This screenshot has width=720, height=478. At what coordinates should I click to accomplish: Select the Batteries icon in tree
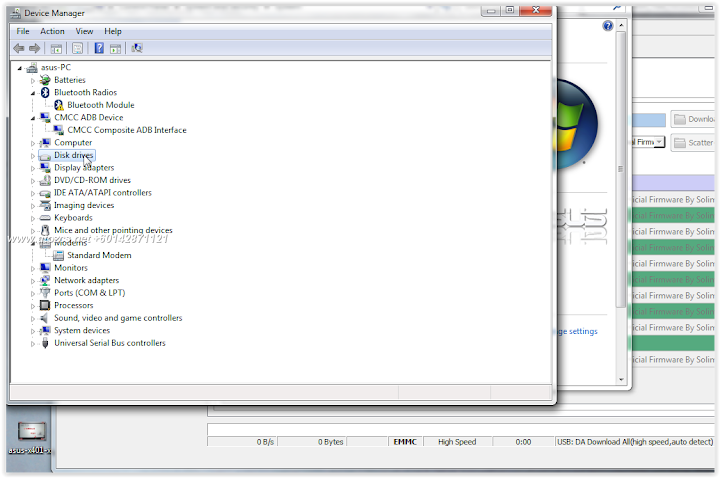[x=45, y=80]
